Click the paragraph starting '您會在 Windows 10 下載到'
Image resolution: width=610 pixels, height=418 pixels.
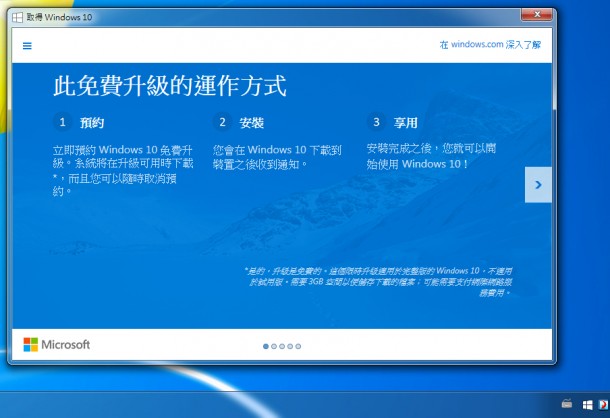(x=277, y=157)
